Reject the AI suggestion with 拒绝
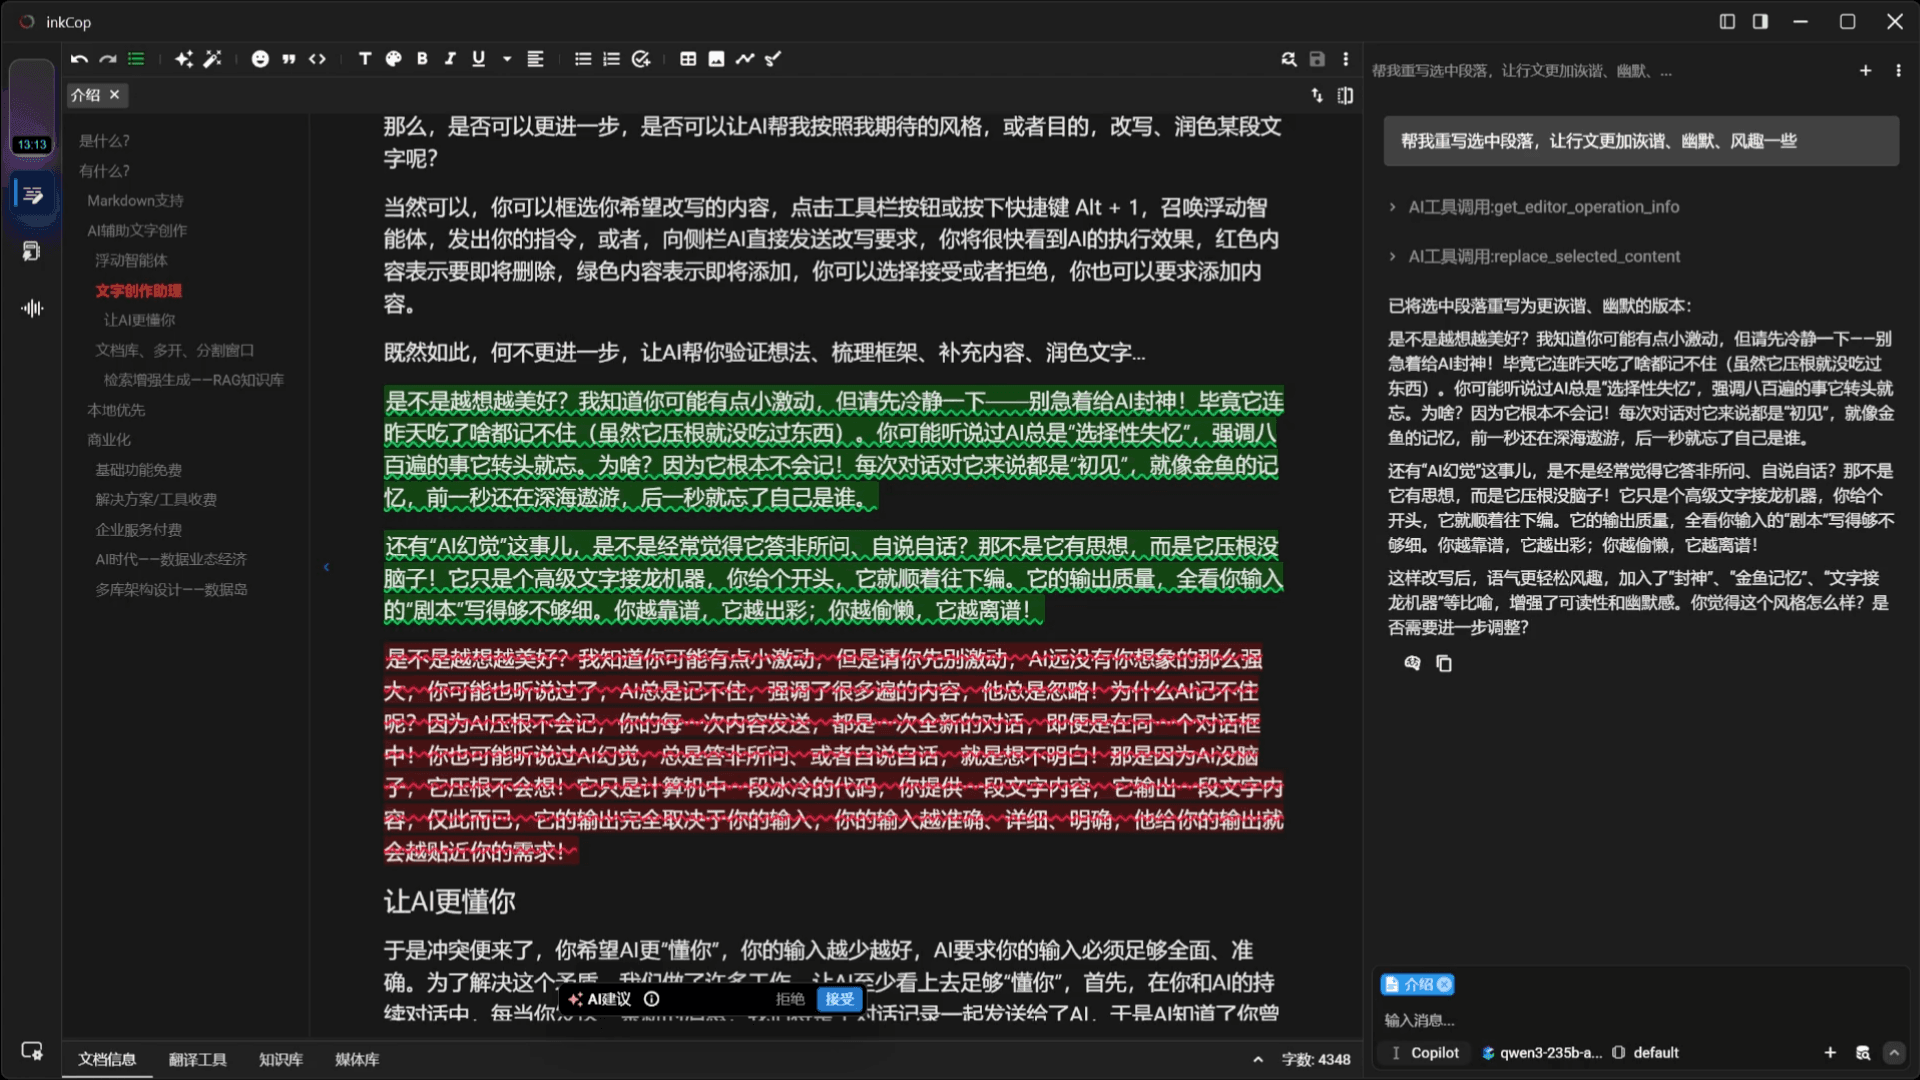Viewport: 1920px width, 1080px height. point(789,999)
